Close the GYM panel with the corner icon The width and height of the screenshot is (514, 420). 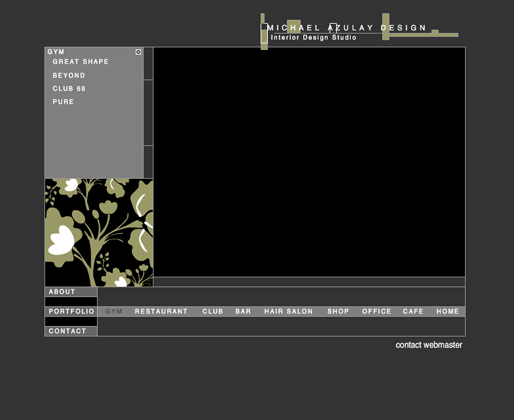(x=138, y=52)
